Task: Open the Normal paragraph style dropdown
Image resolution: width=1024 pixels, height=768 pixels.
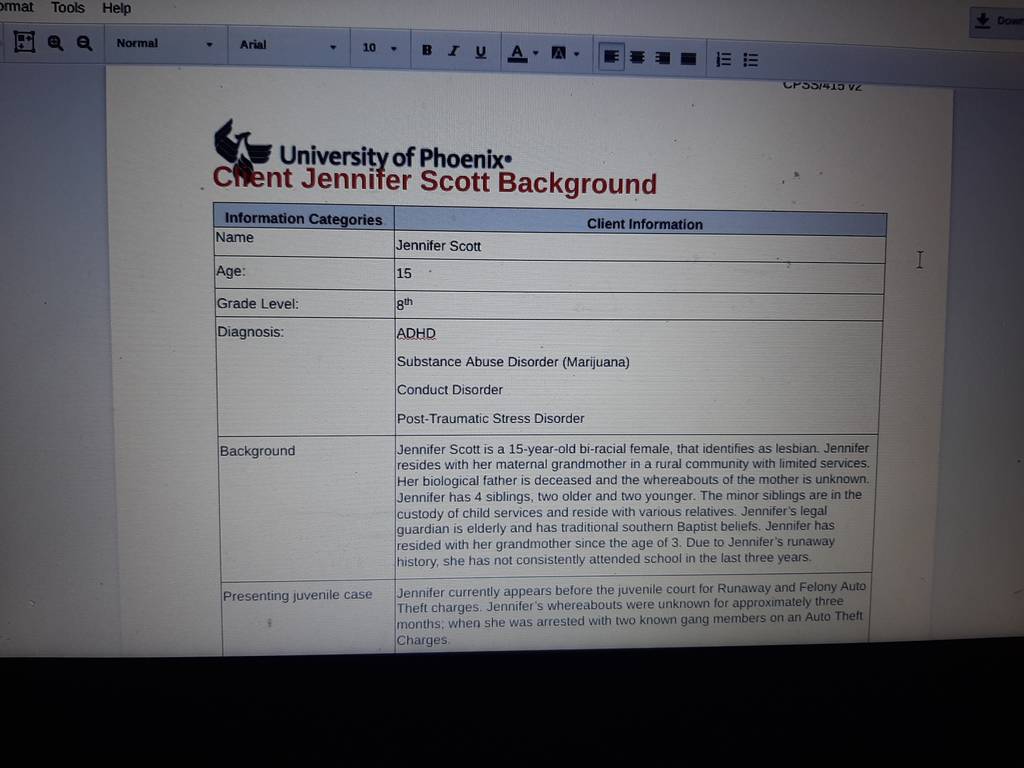Action: 164,44
